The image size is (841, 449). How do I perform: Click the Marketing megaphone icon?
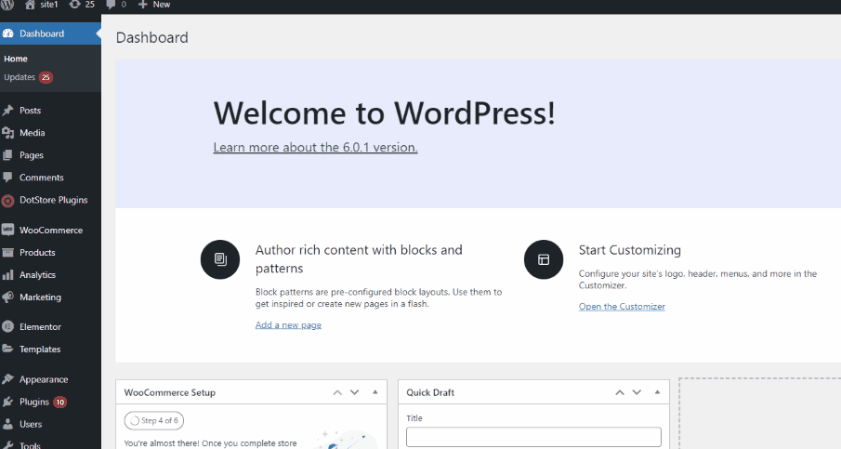tap(8, 297)
